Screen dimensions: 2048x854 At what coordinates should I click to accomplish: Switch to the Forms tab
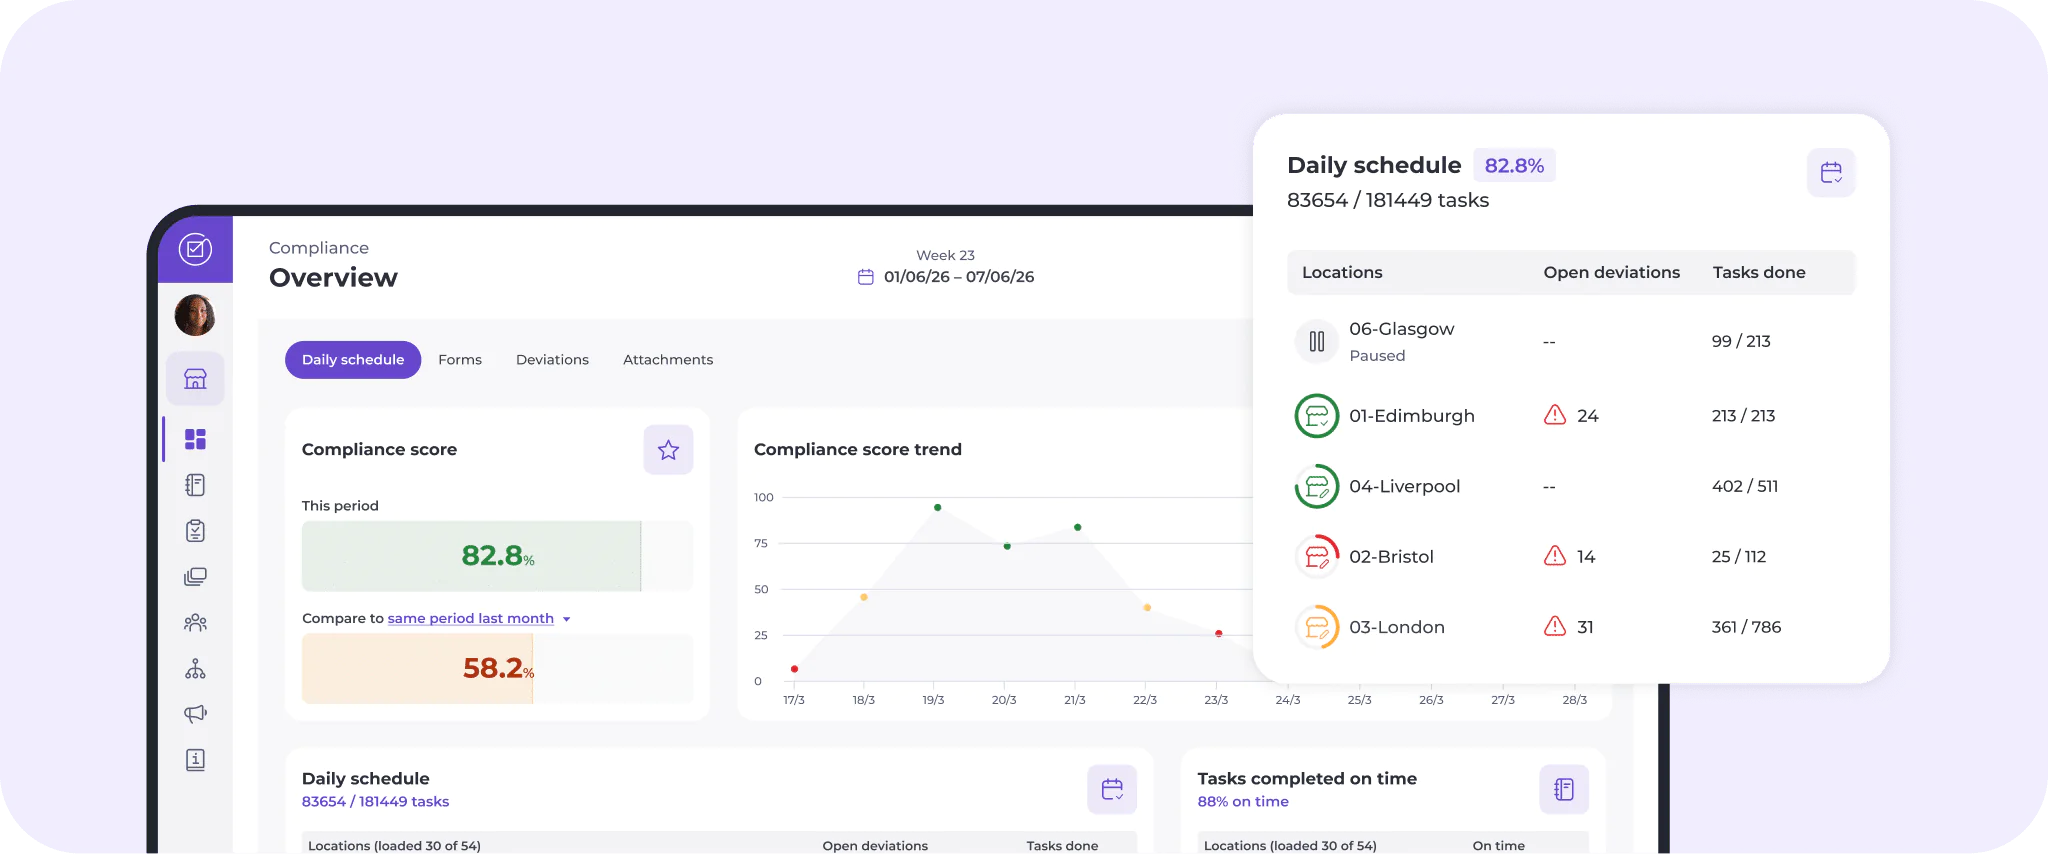(460, 360)
